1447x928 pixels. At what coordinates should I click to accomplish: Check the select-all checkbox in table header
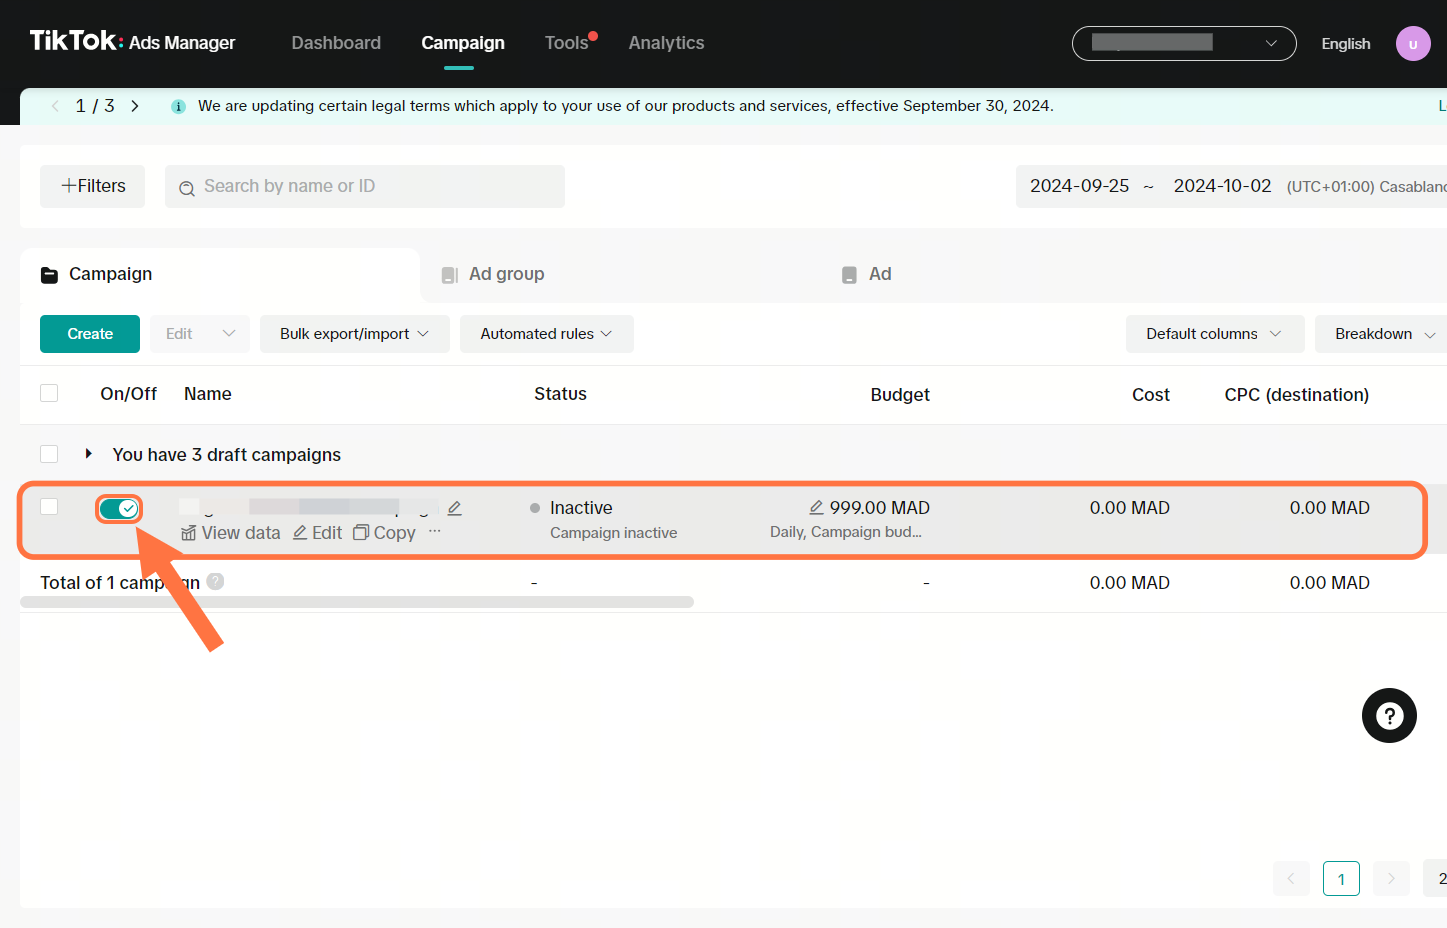(x=49, y=394)
